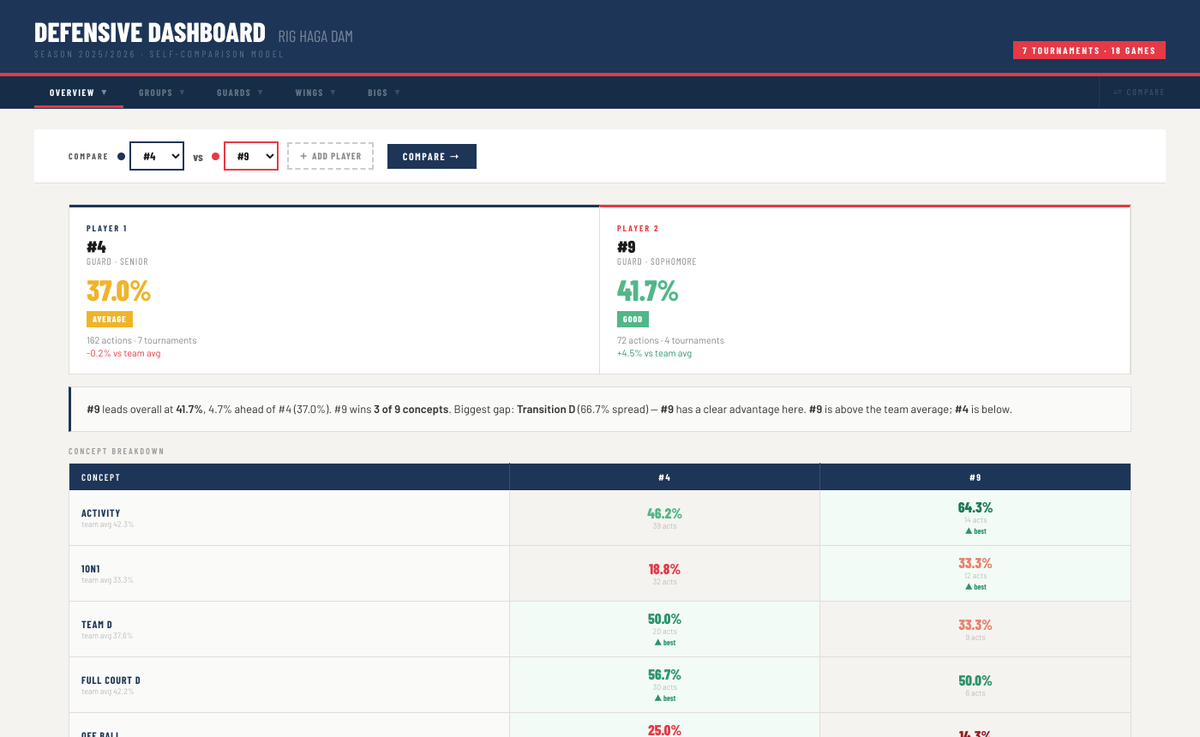
Task: Click the 'Guard · Sophomore' subtitle
Action: (656, 262)
